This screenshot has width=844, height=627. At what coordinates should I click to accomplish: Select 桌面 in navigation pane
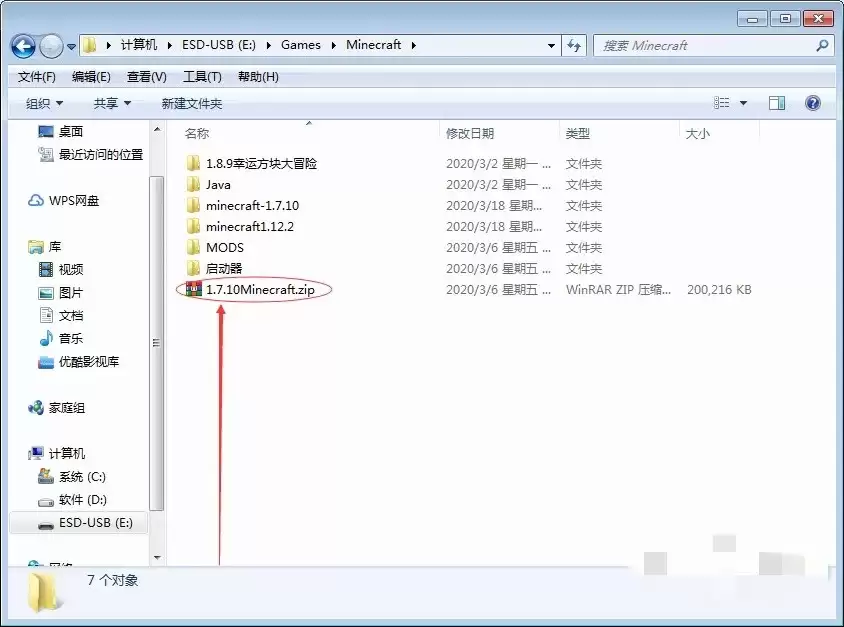pyautogui.click(x=71, y=131)
